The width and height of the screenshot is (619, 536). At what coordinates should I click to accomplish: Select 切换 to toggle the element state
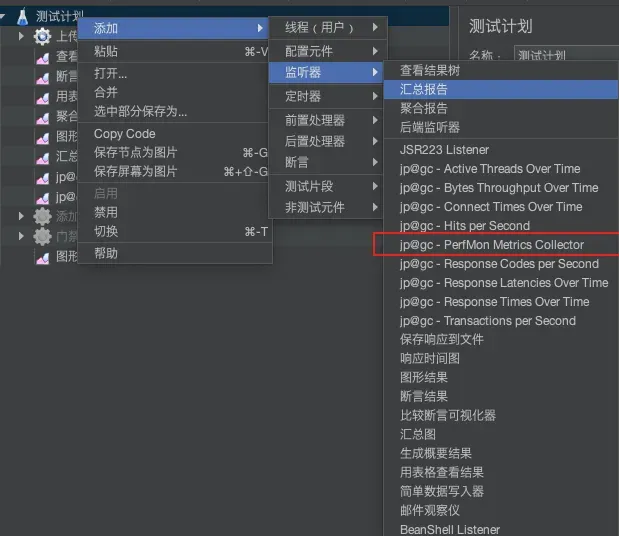[x=106, y=232]
